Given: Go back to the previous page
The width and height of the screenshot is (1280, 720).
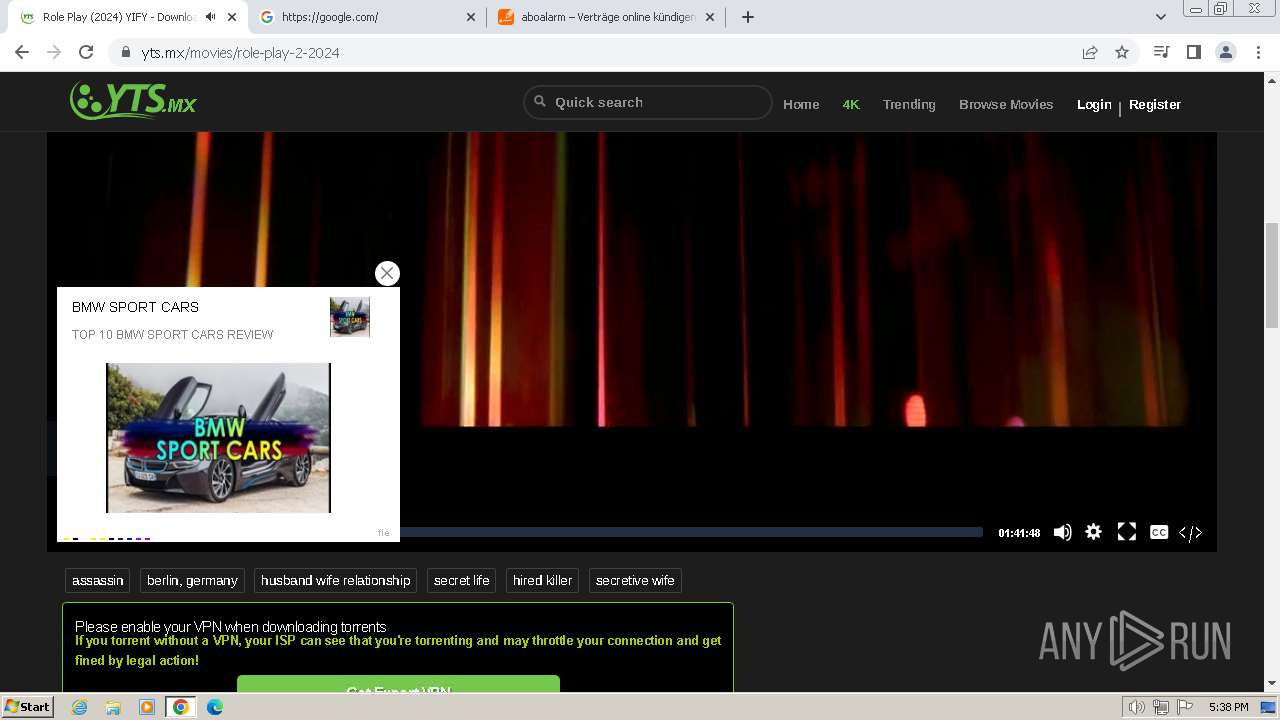Looking at the screenshot, I should point(22,52).
